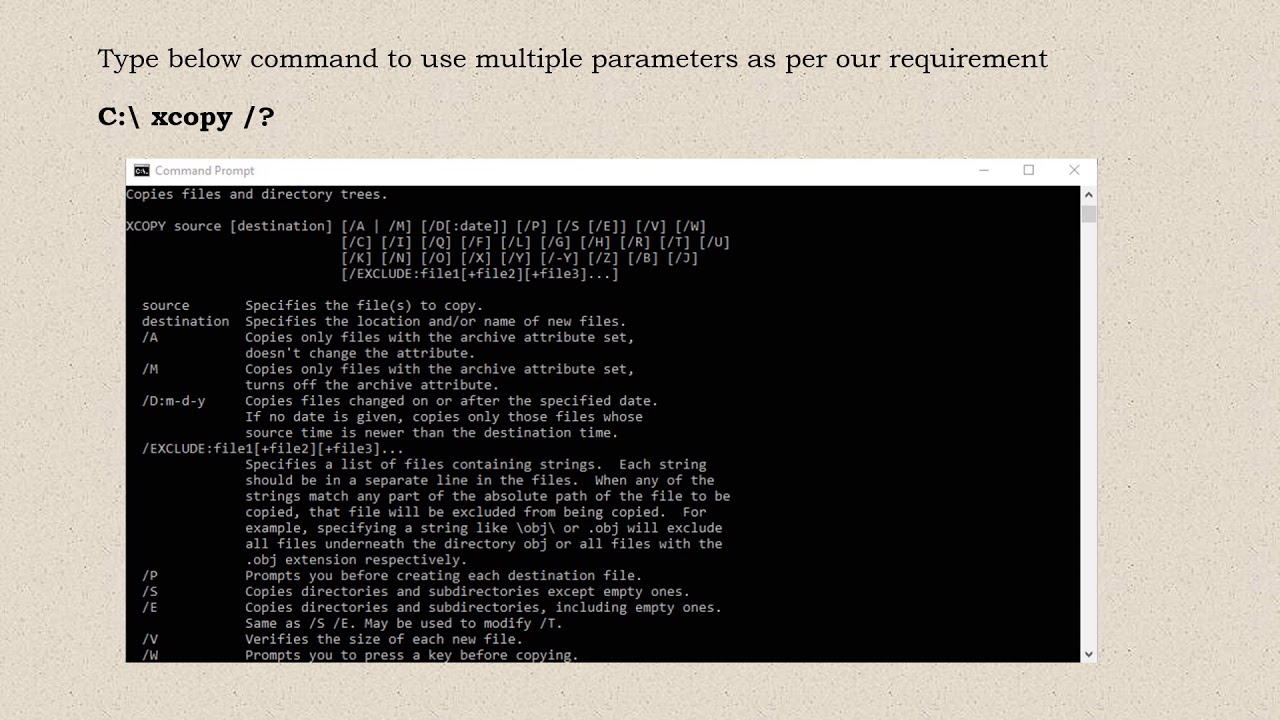This screenshot has height=720, width=1280.
Task: Click 'Prompts you before creating each destination file.'
Action: click(444, 576)
